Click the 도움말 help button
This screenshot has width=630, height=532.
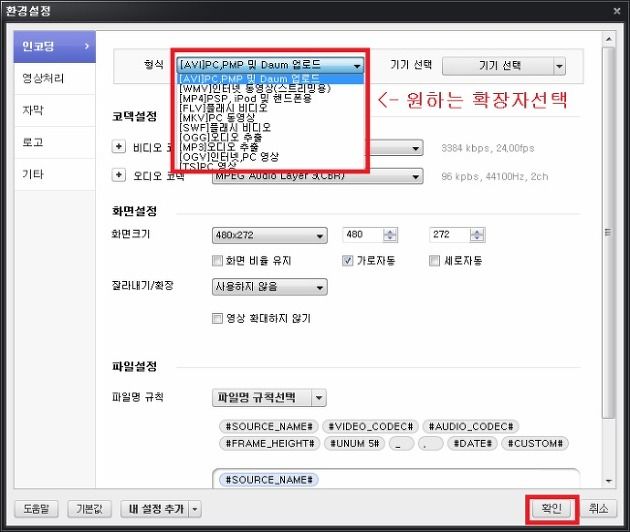pos(36,509)
